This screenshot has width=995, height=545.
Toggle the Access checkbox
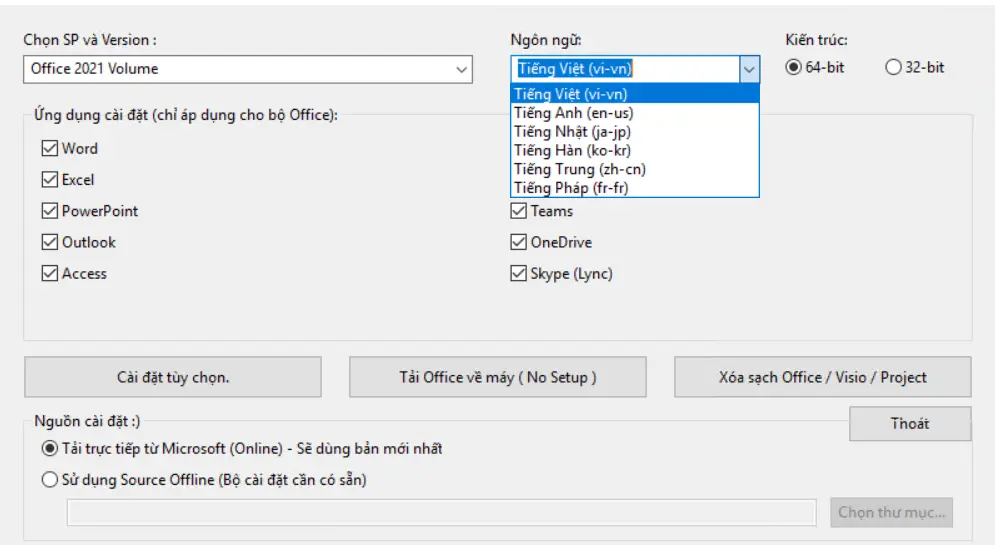coord(50,273)
